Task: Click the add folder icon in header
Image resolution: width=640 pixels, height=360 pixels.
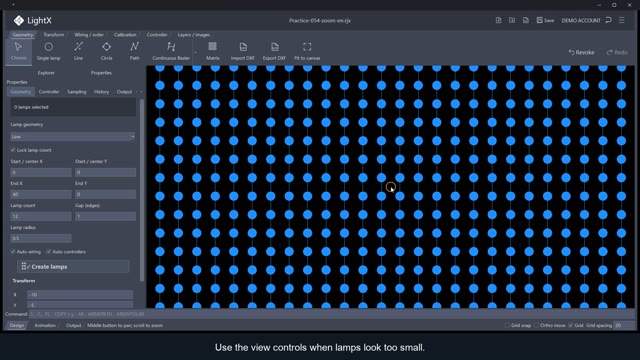Action: coord(512,20)
